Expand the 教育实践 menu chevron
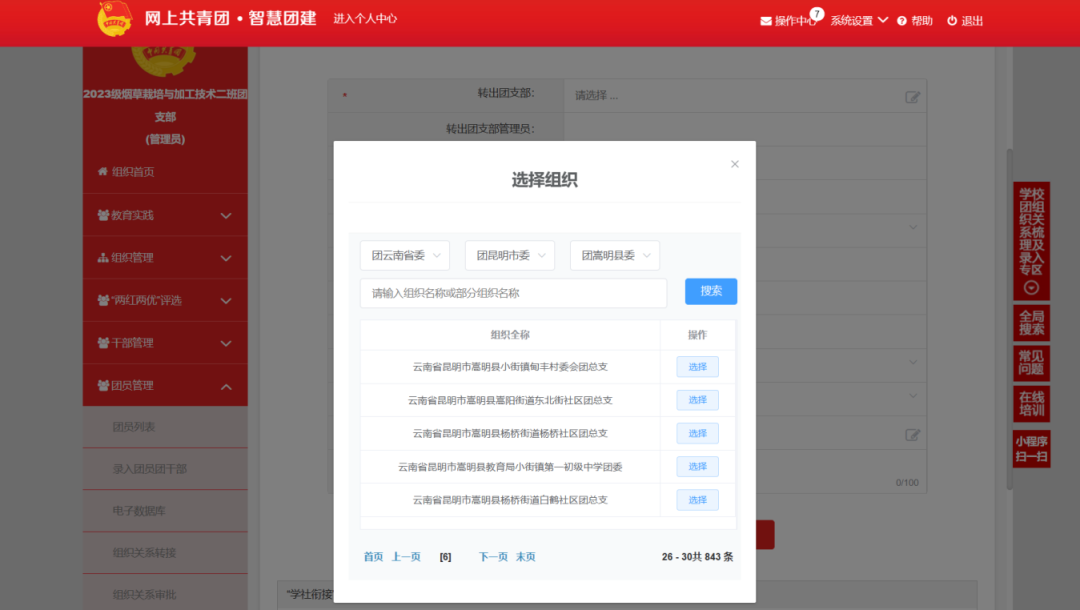 coord(226,216)
